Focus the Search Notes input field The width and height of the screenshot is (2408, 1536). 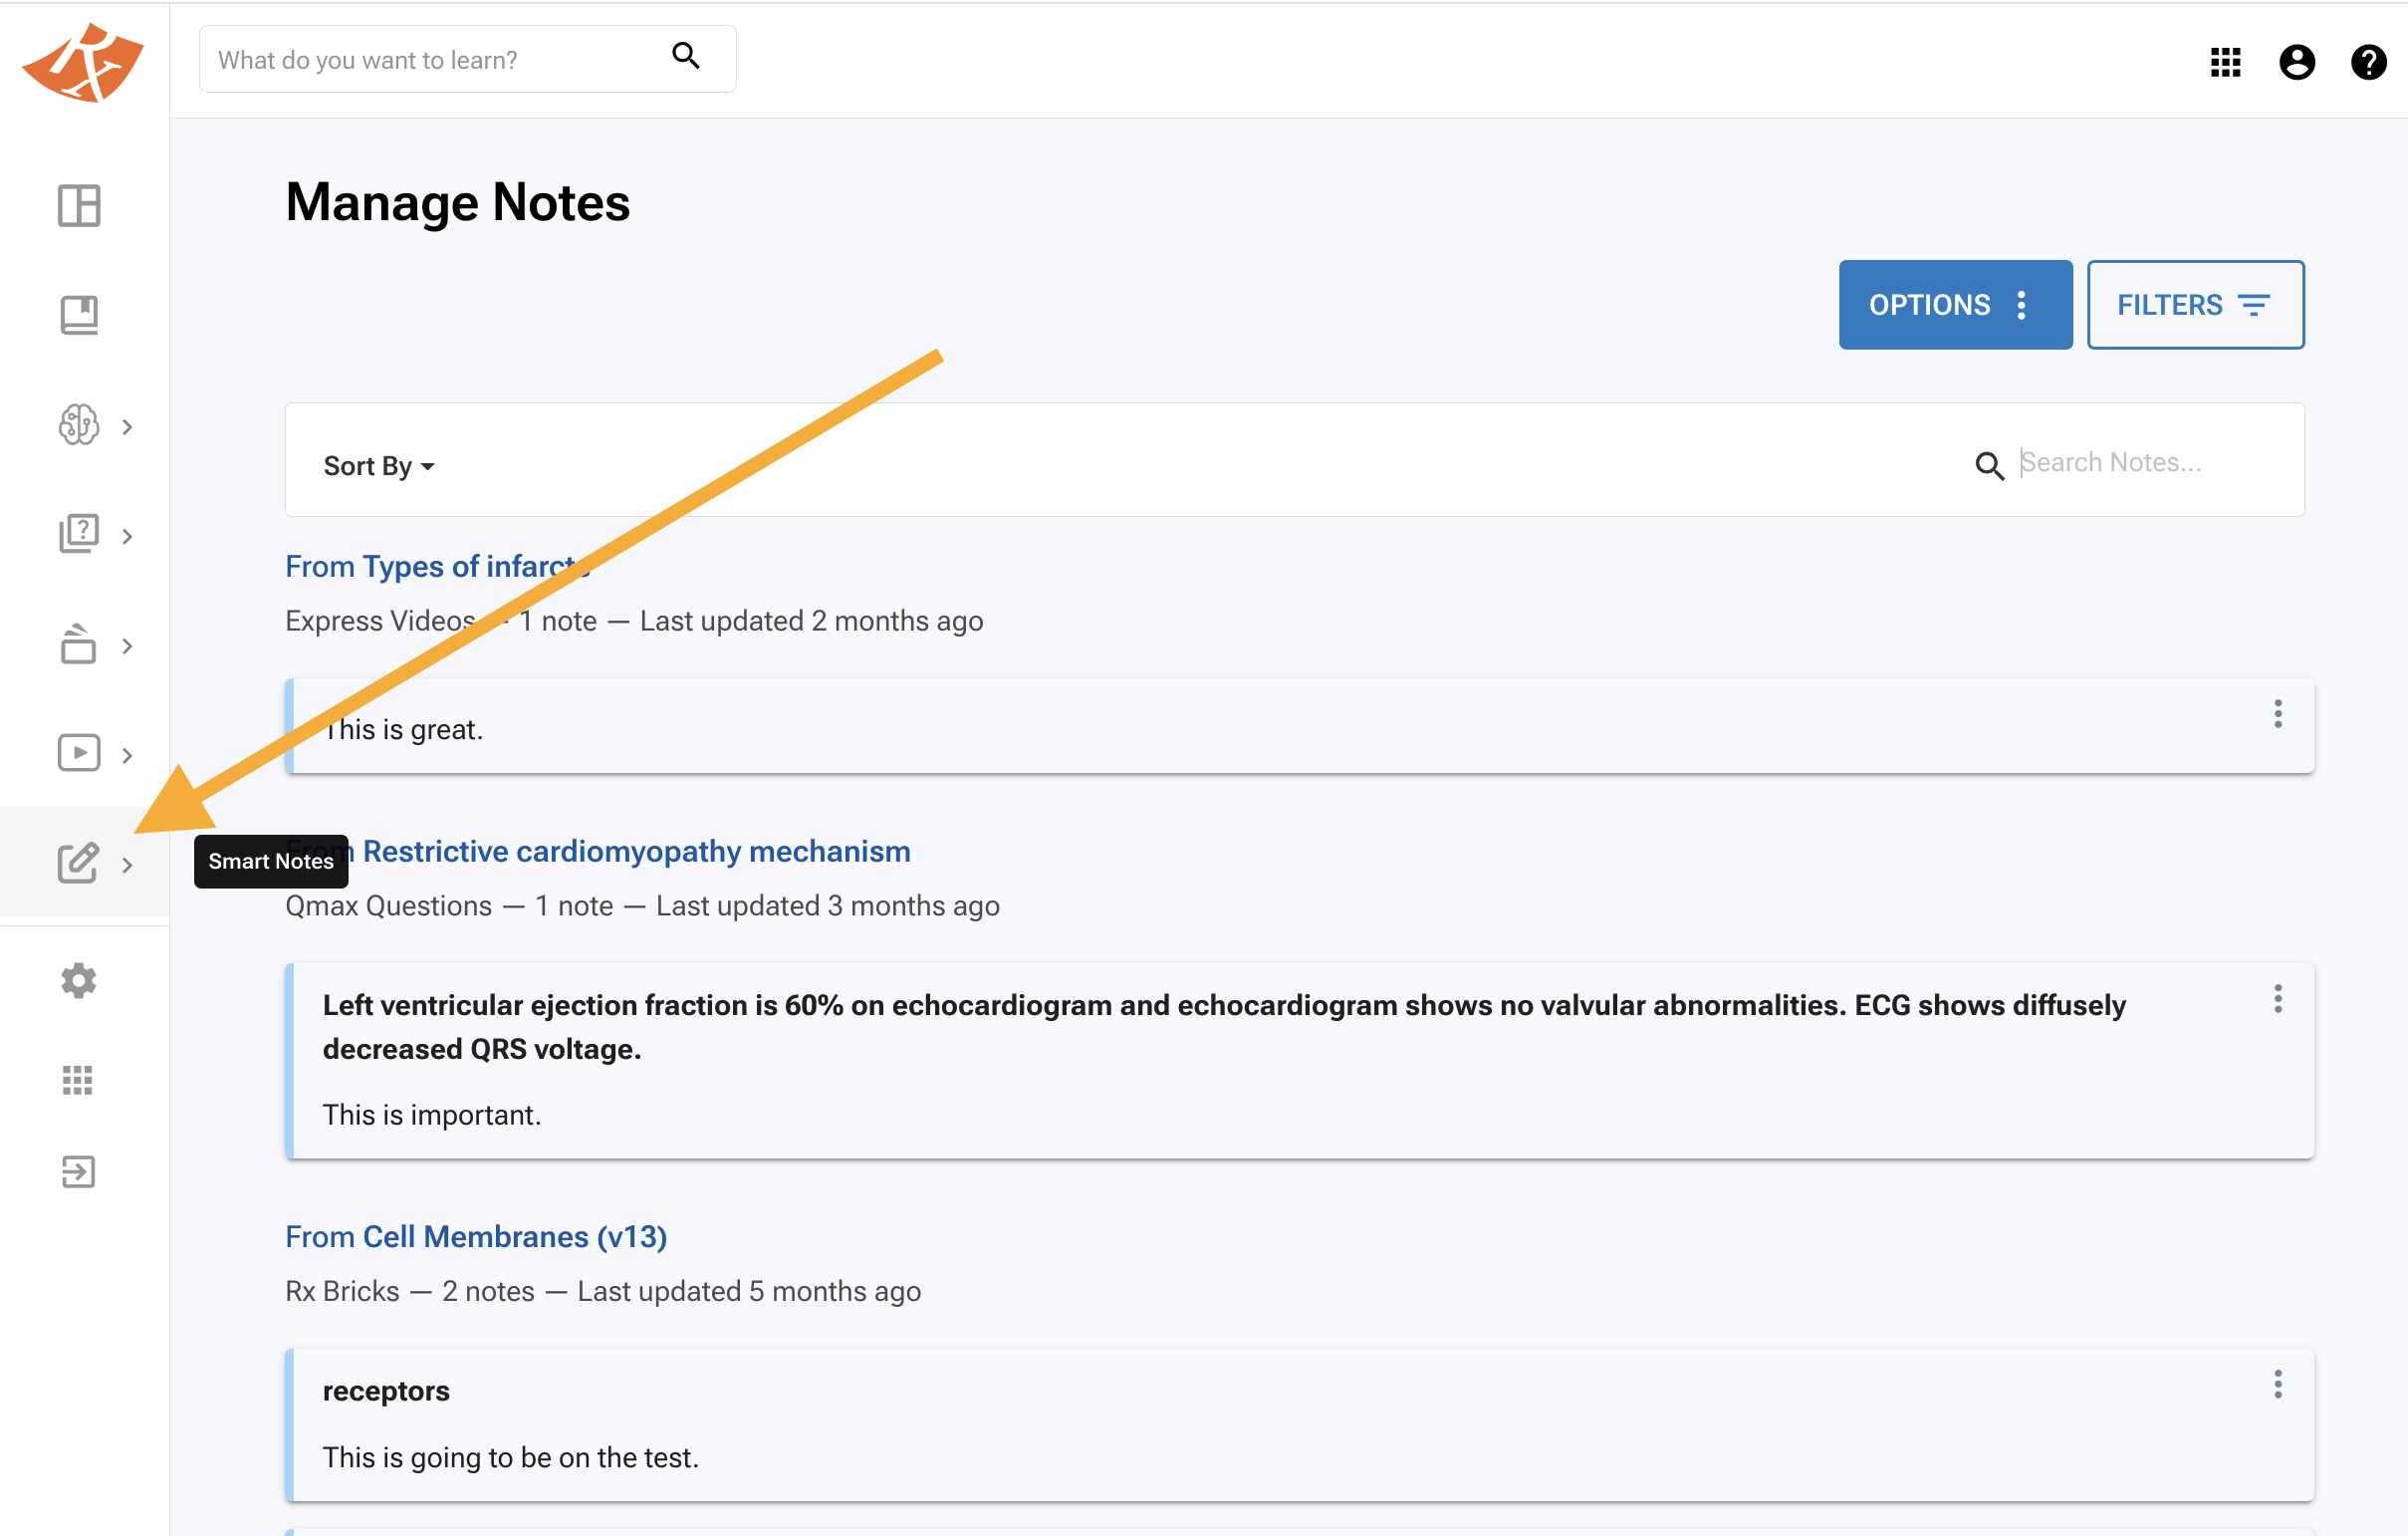[x=2150, y=462]
